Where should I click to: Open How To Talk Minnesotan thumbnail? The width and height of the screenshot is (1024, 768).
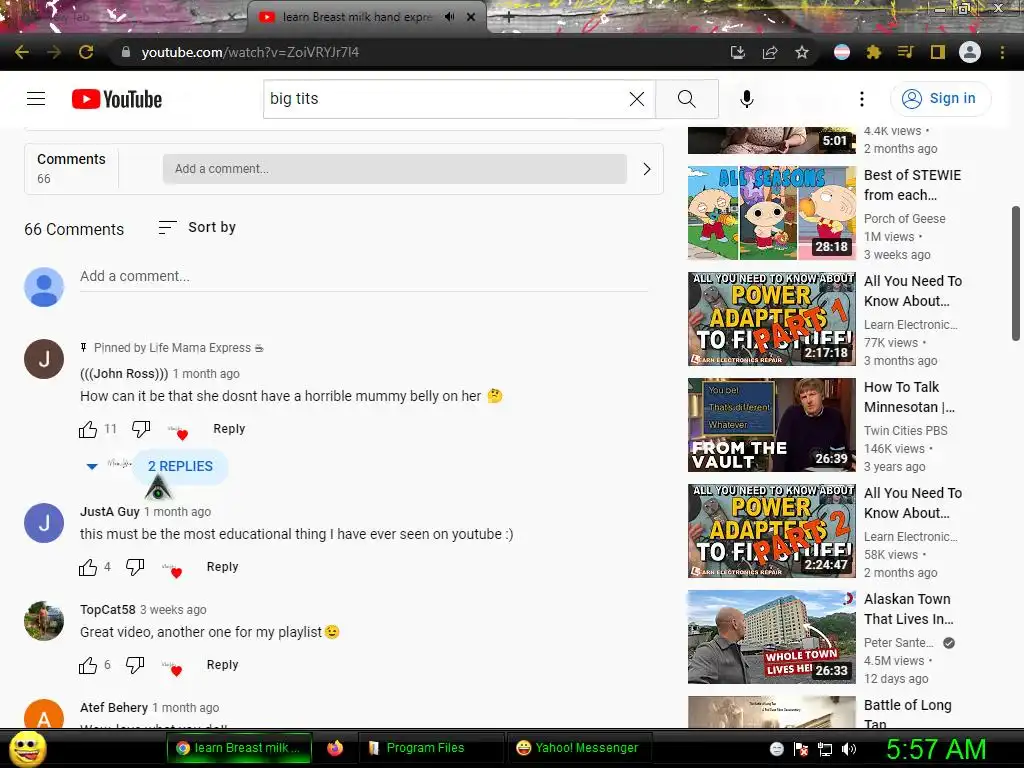[771, 424]
